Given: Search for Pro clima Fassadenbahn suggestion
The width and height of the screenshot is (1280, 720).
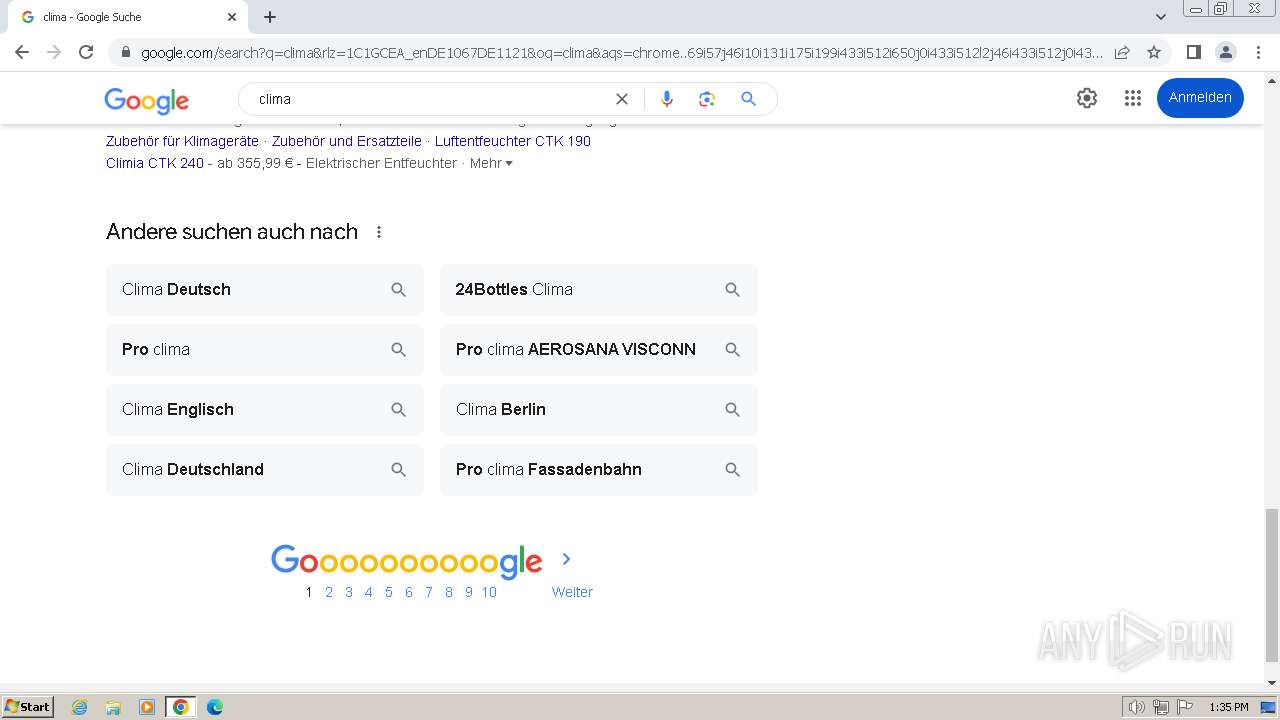Looking at the screenshot, I should coord(599,470).
